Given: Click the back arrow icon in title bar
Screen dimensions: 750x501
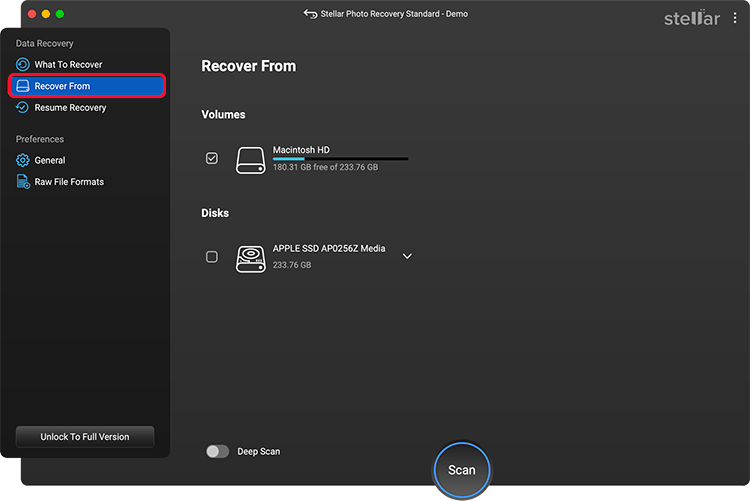Looking at the screenshot, I should point(310,14).
